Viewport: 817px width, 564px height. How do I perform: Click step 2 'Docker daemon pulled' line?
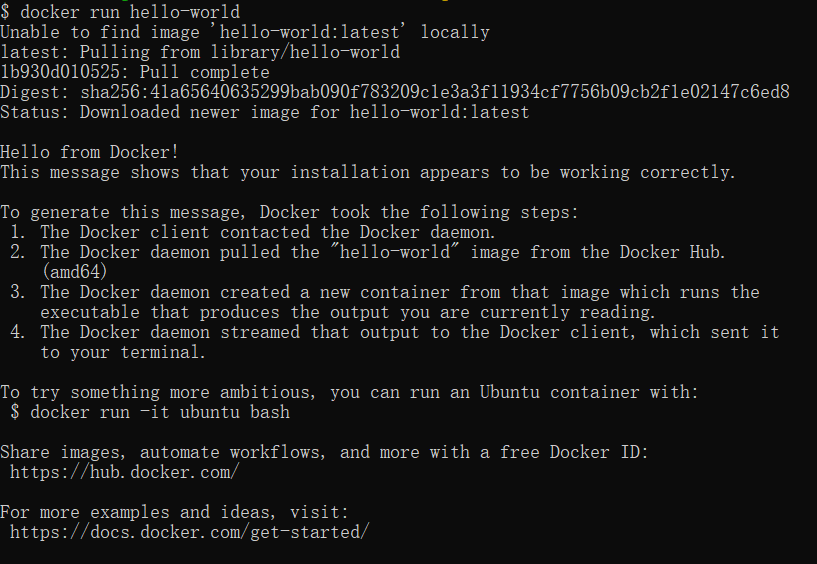(367, 252)
